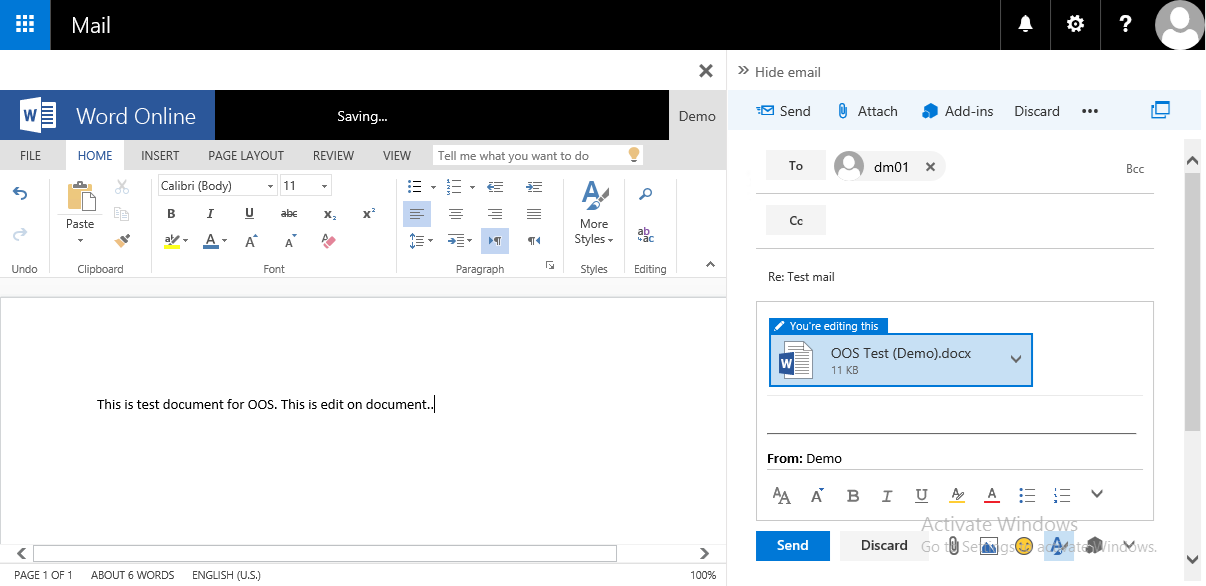Apply strikethrough formatting in Word ribbon
The height and width of the screenshot is (586, 1206).
pyautogui.click(x=289, y=214)
